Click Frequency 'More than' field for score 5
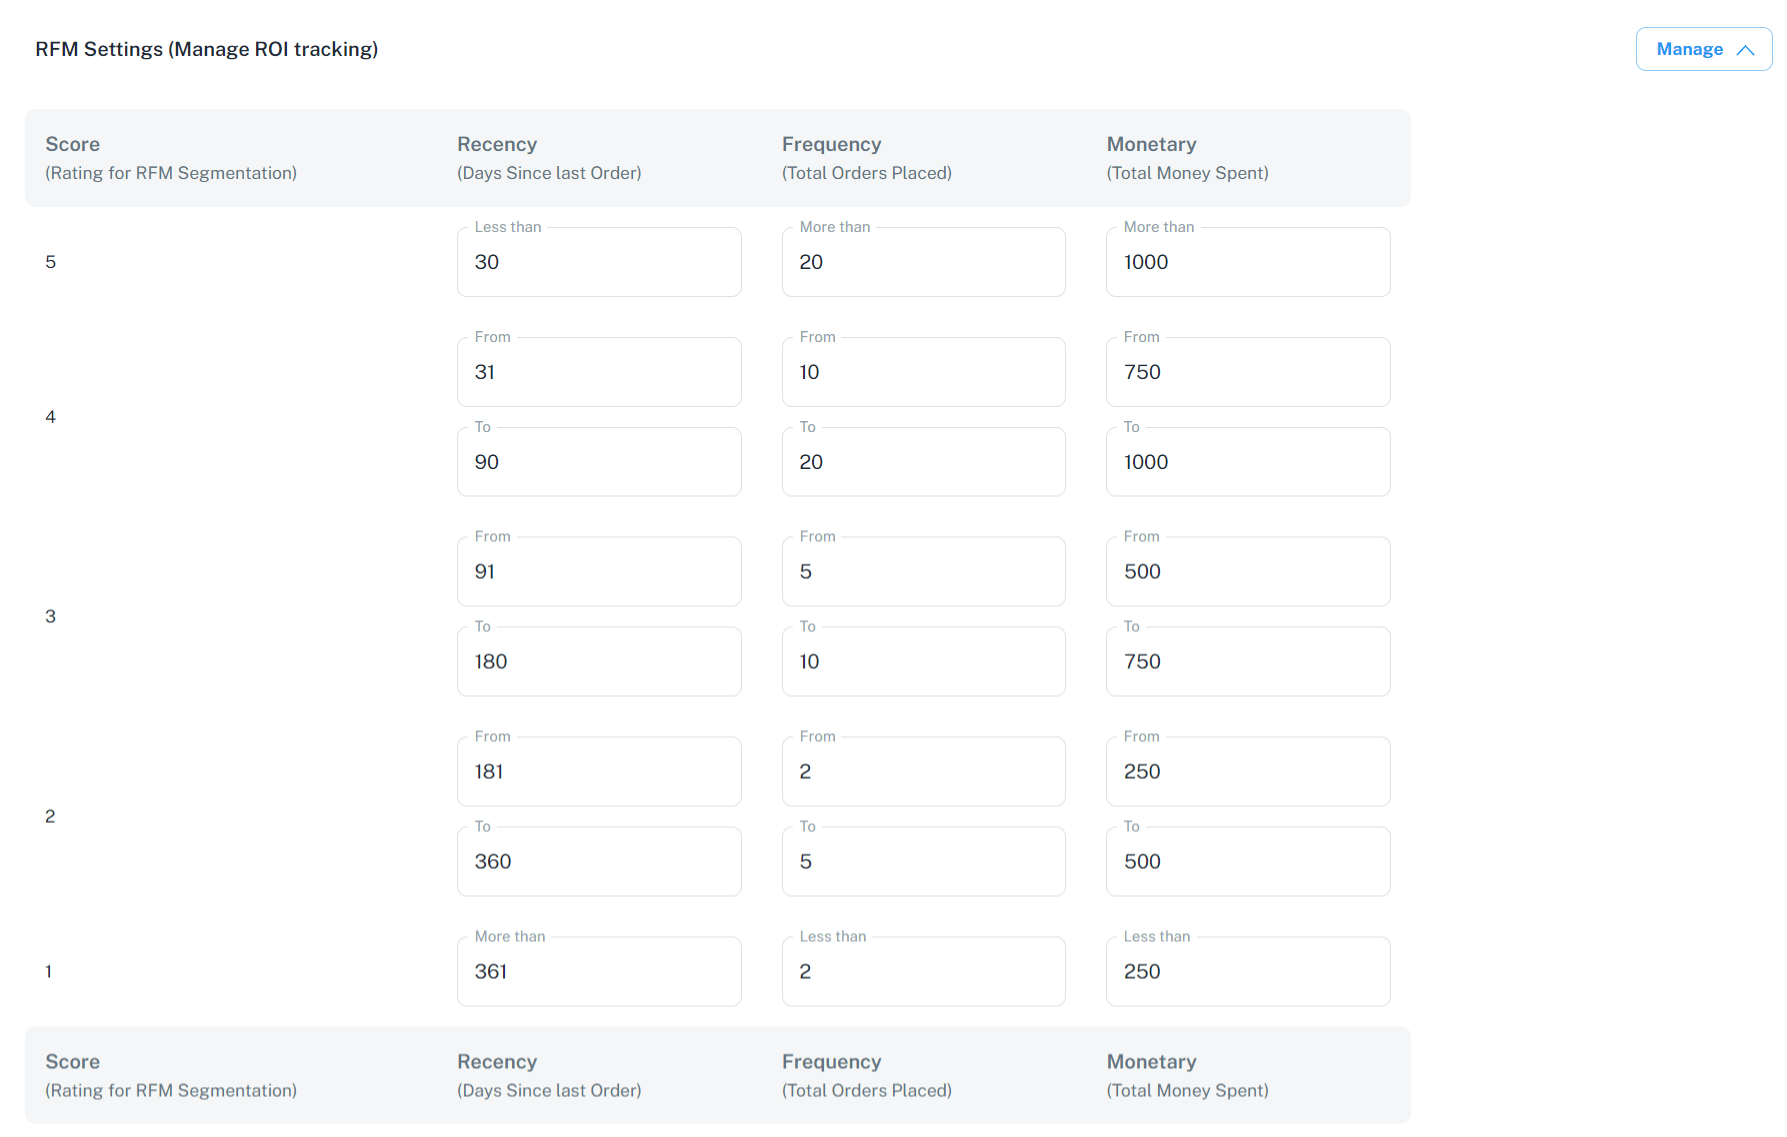This screenshot has height=1137, width=1787. [923, 262]
